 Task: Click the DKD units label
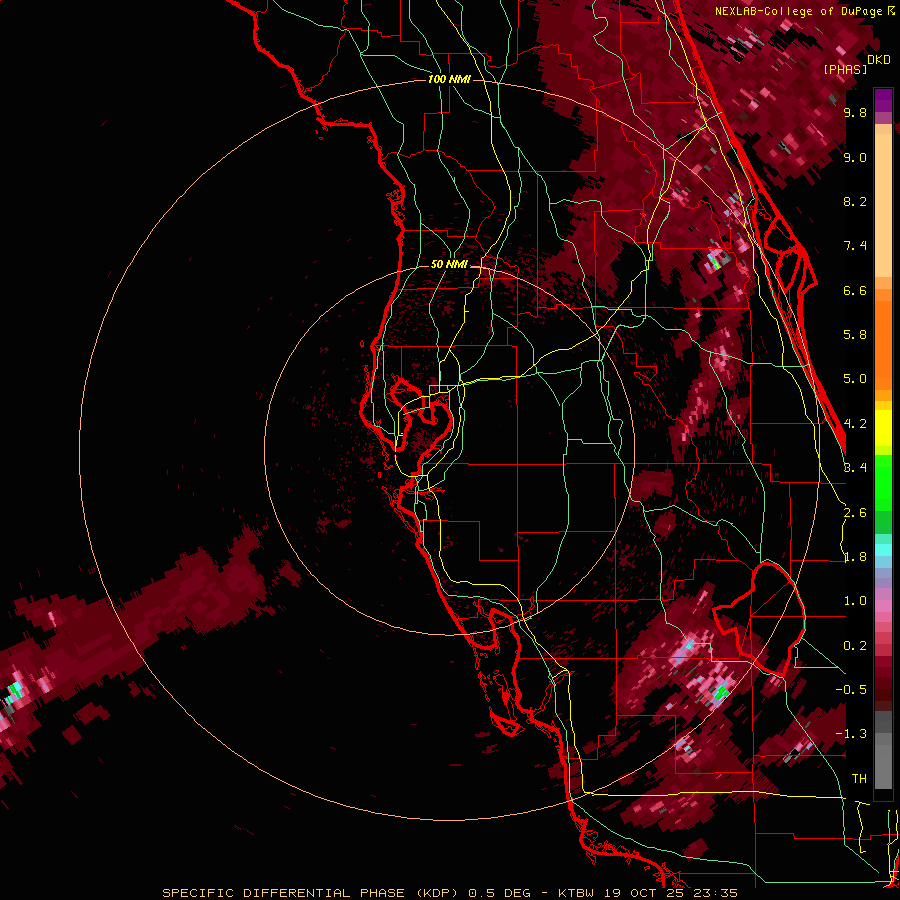tap(879, 59)
